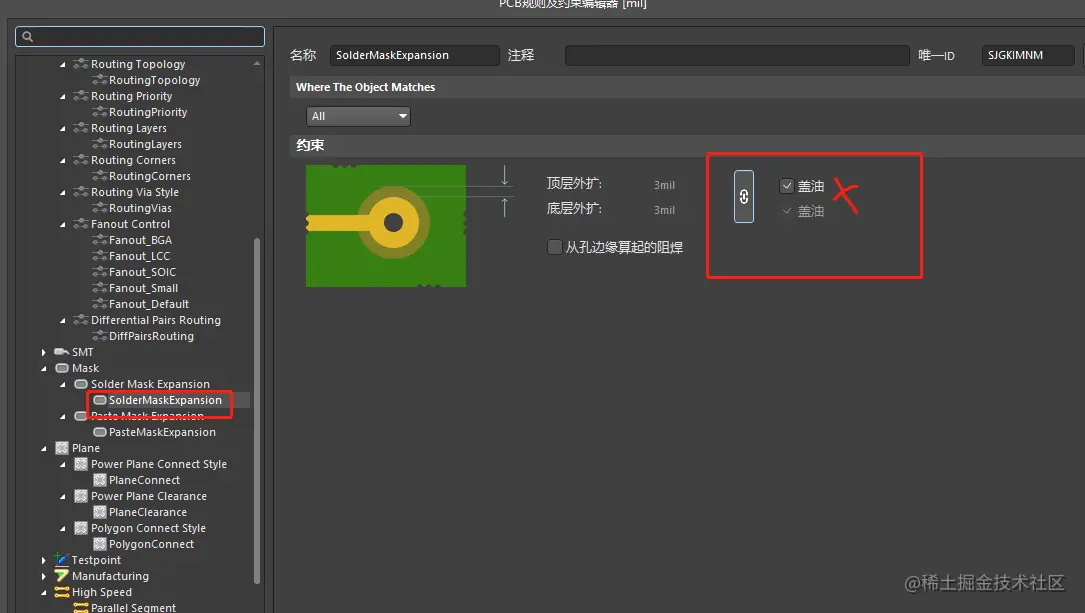Click the Fanout_Small rule icon
1085x613 pixels.
pos(100,288)
